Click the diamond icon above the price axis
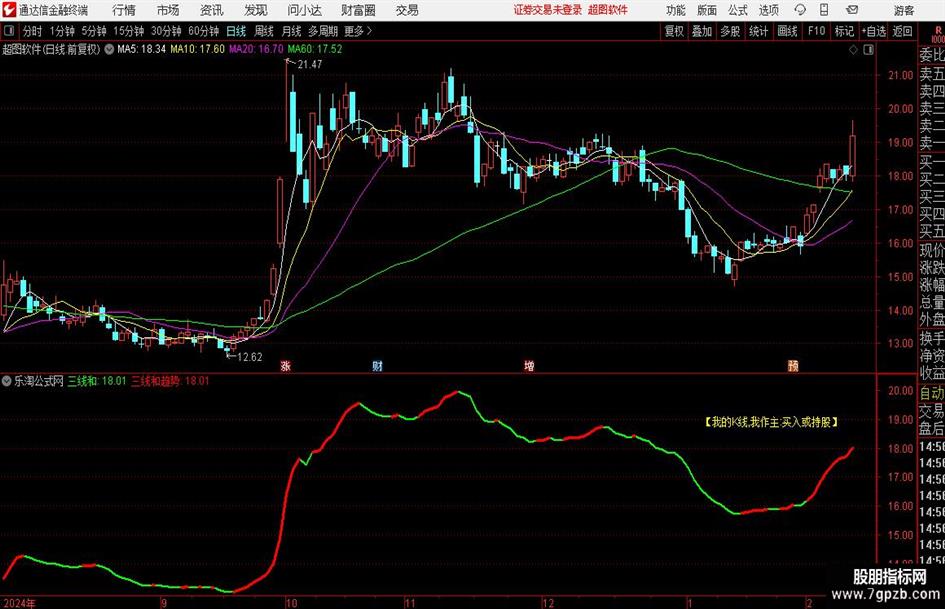This screenshot has height=609, width=945. click(853, 50)
